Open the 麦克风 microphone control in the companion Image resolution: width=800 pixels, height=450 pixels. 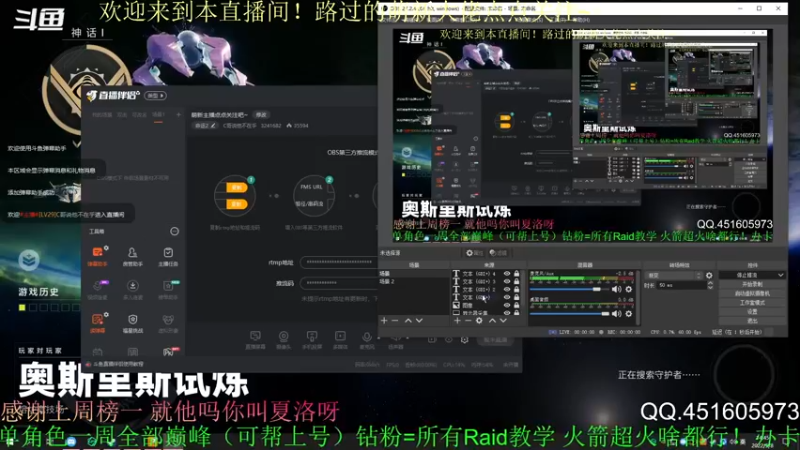coord(367,340)
